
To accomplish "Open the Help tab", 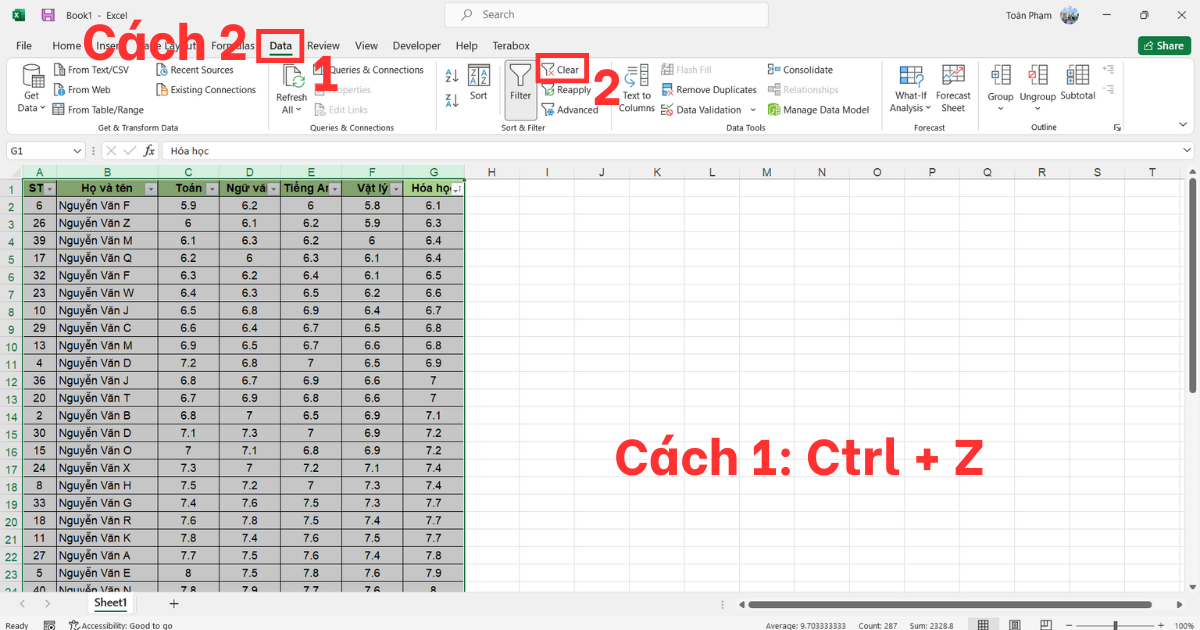I will click(x=466, y=46).
